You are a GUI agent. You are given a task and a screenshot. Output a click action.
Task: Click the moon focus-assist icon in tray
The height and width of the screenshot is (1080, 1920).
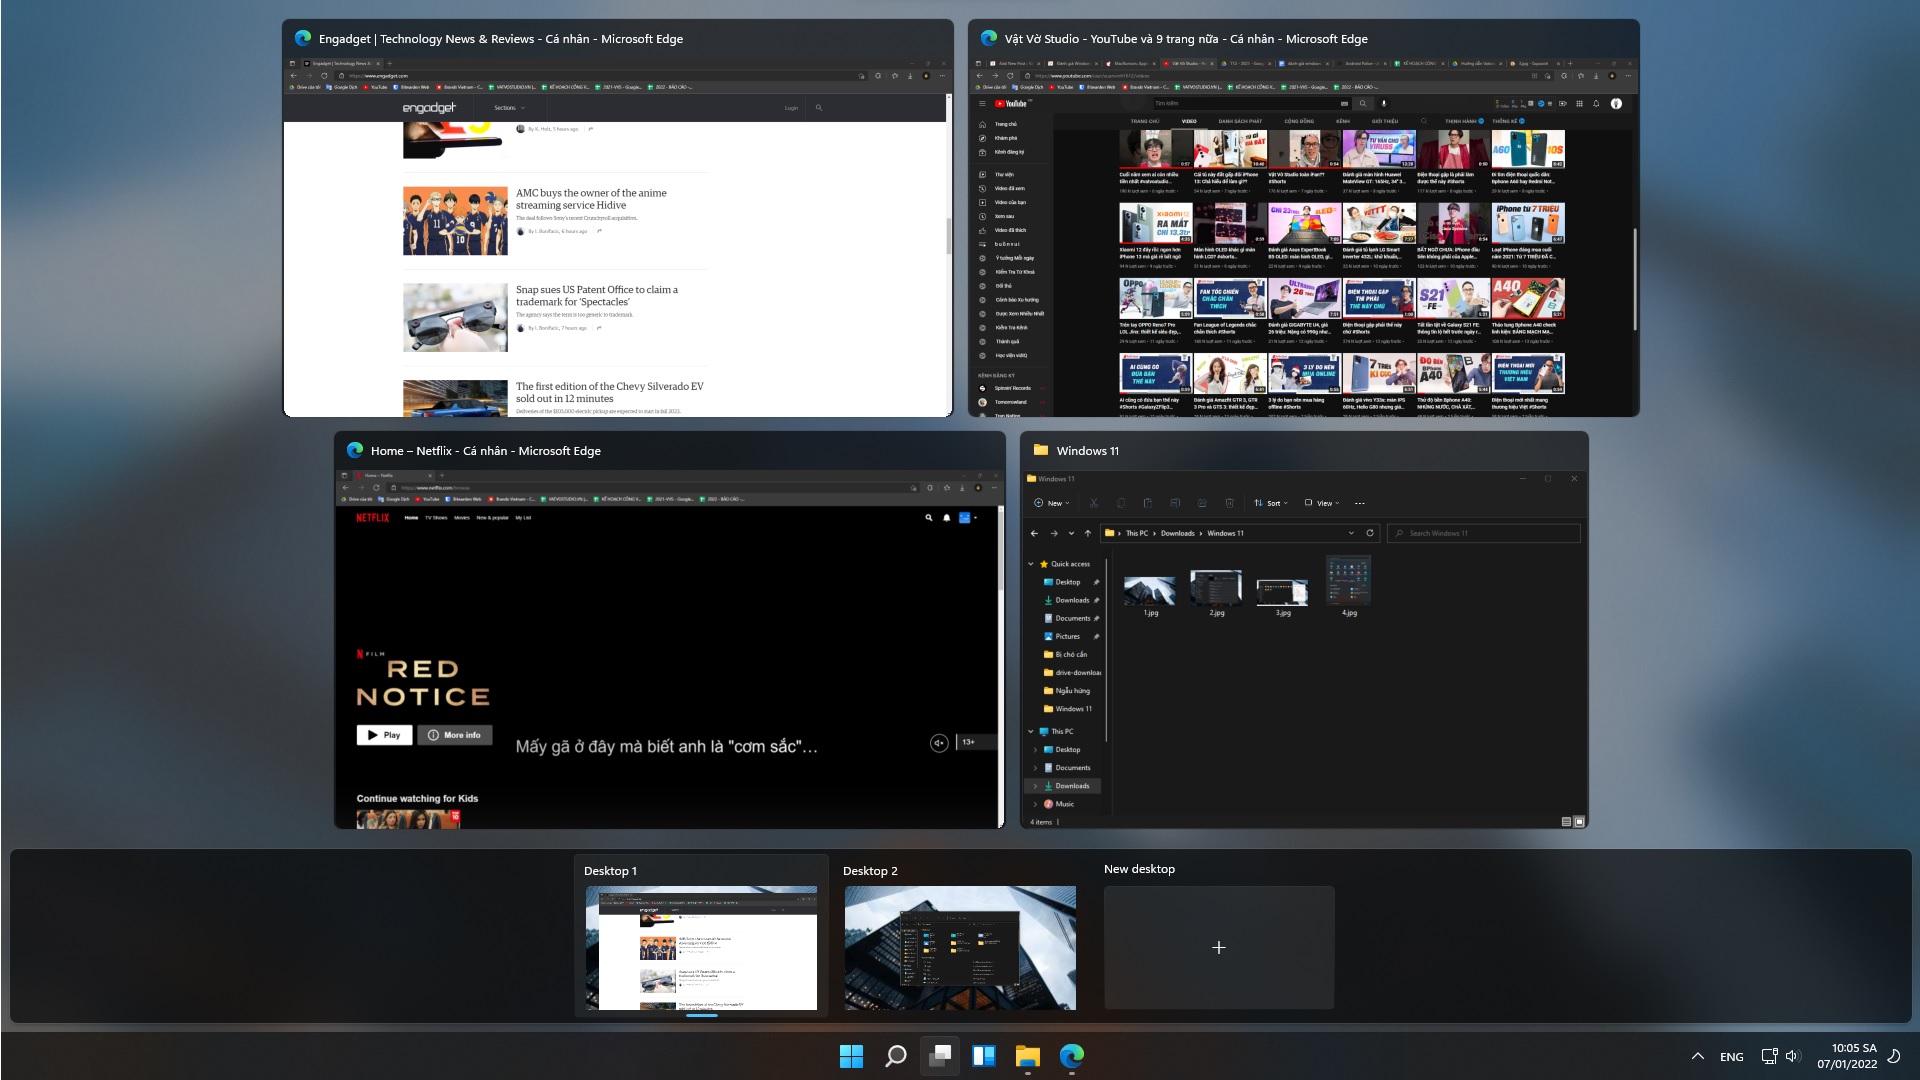coord(1893,1056)
